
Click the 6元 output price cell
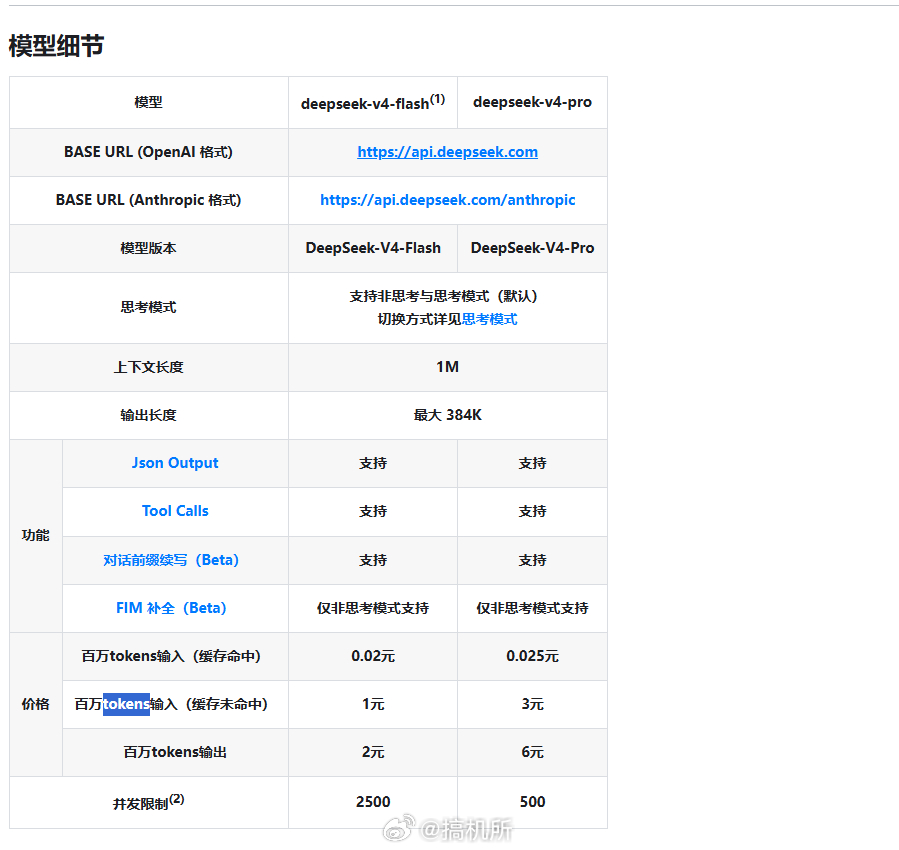point(532,753)
